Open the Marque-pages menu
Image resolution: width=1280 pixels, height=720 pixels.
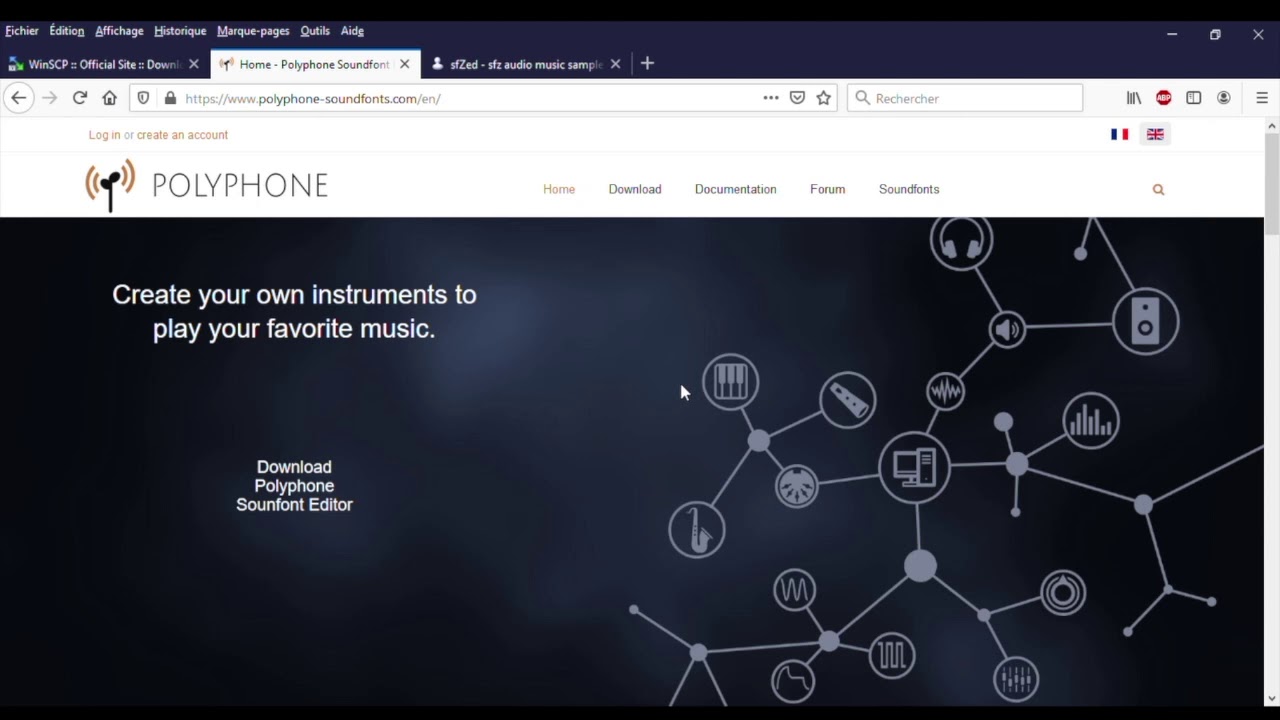pyautogui.click(x=253, y=31)
